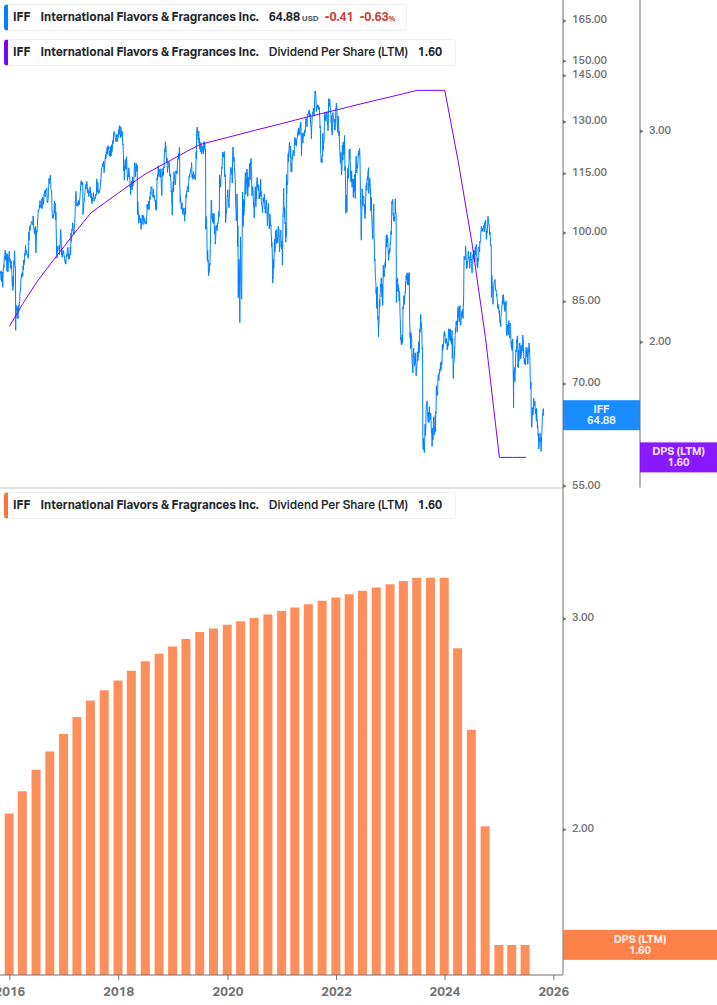The height and width of the screenshot is (1005, 717).
Task: Click the purple Dividend Per Share legend
Action: (x=229, y=52)
